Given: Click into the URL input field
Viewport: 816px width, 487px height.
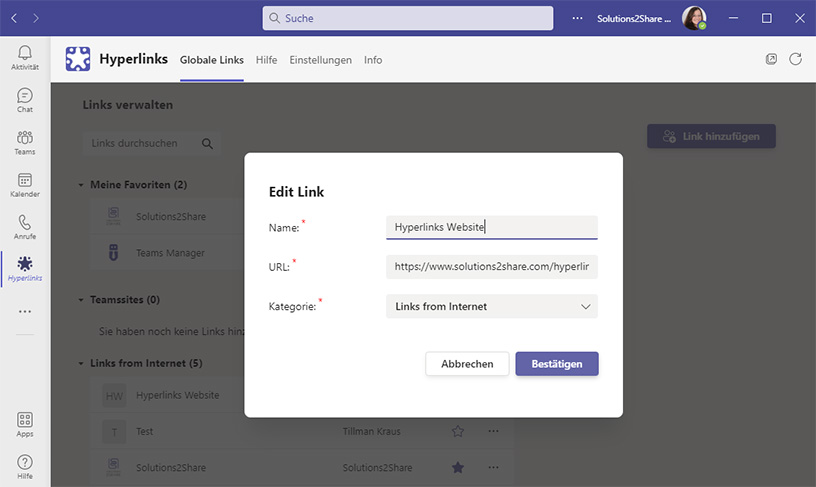Looking at the screenshot, I should click(492, 267).
